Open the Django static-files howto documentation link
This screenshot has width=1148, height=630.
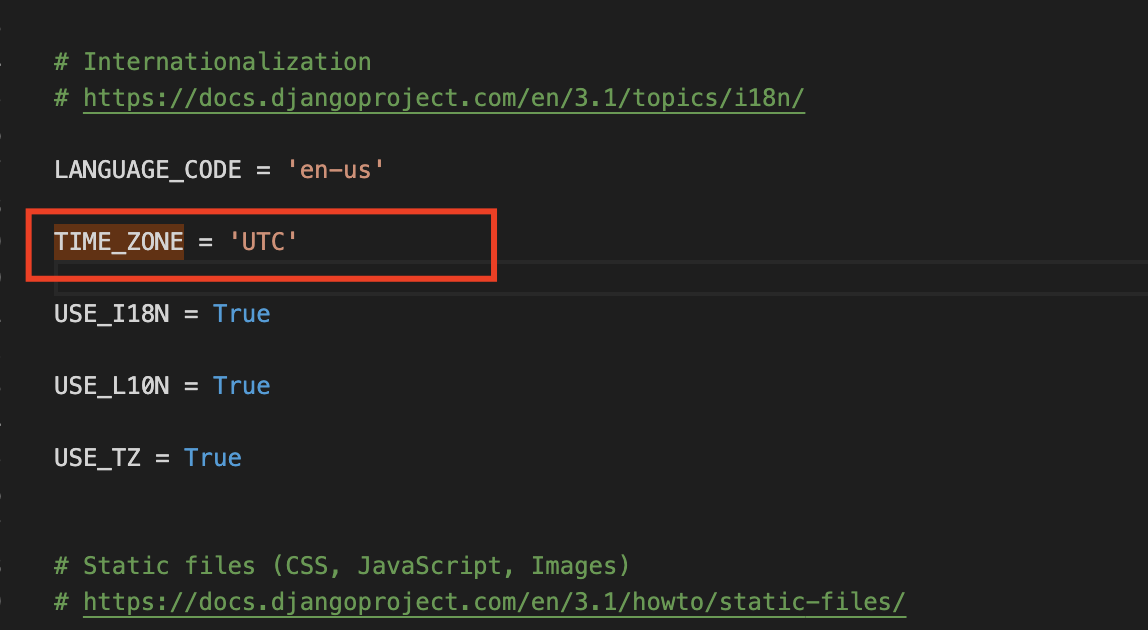(x=494, y=602)
